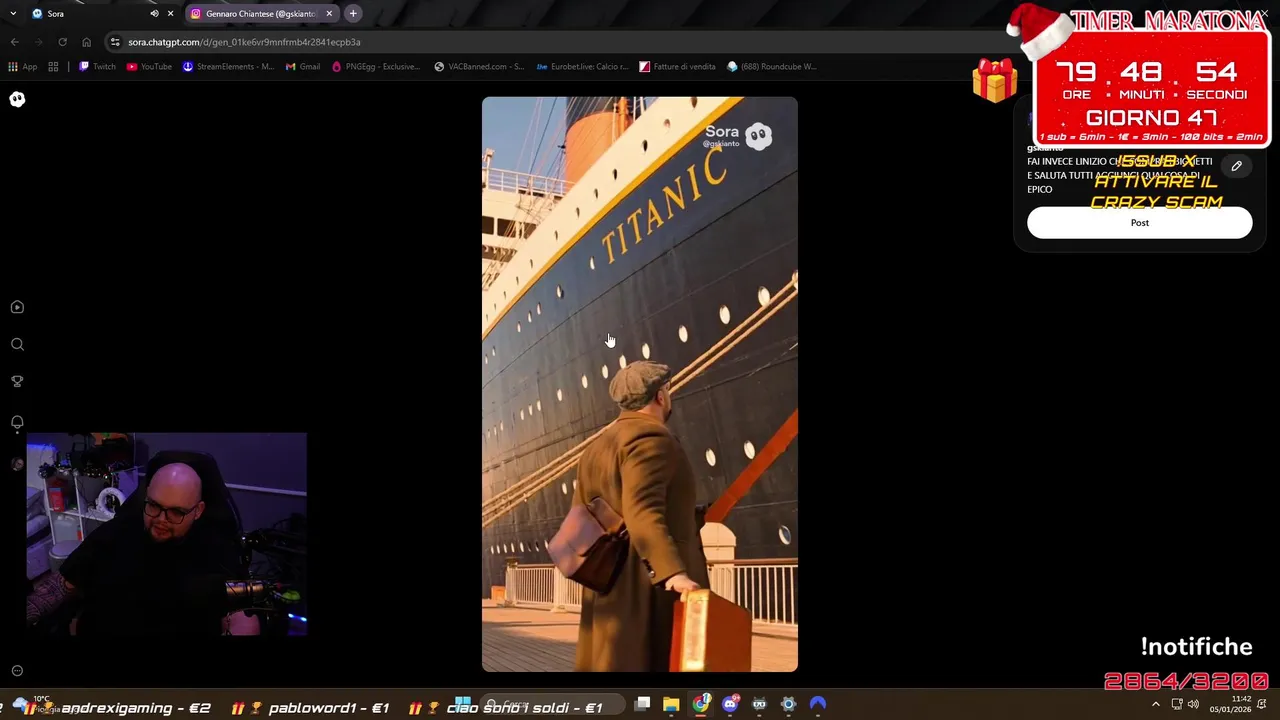
Task: Close the Gennaro Chiantese tab
Action: (x=329, y=14)
